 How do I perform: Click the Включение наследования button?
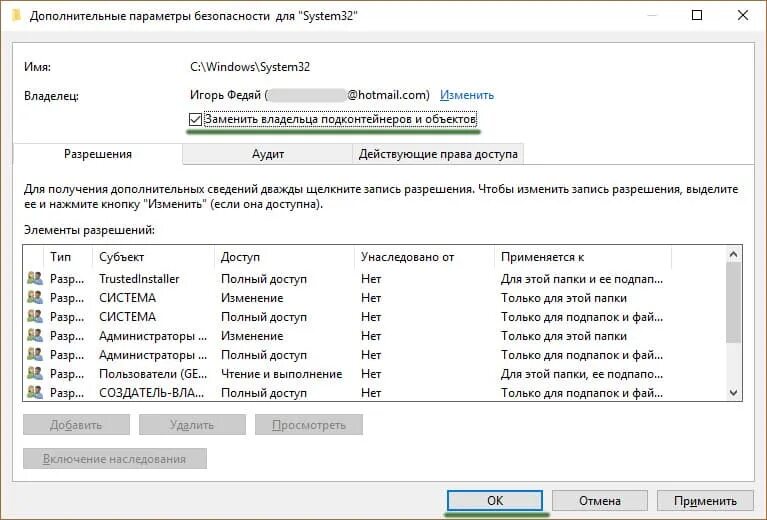(x=114, y=458)
